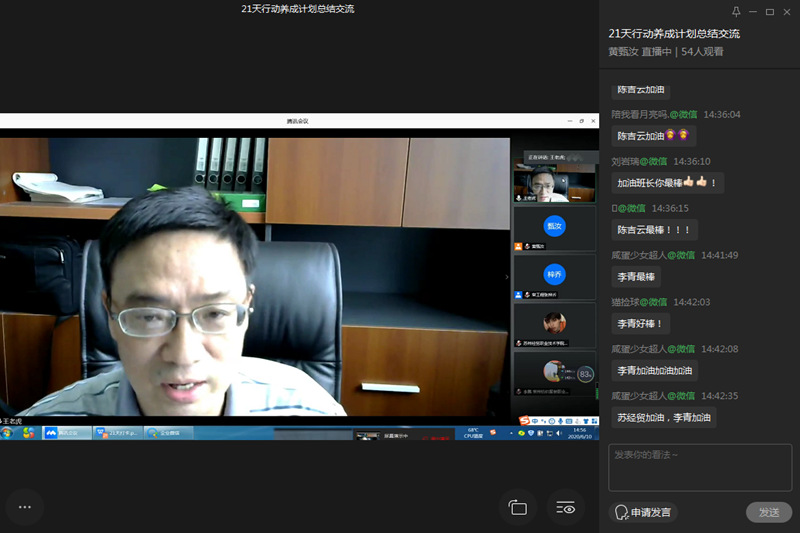
Task: Select the participant tile with 83% overlay
Action: click(555, 374)
